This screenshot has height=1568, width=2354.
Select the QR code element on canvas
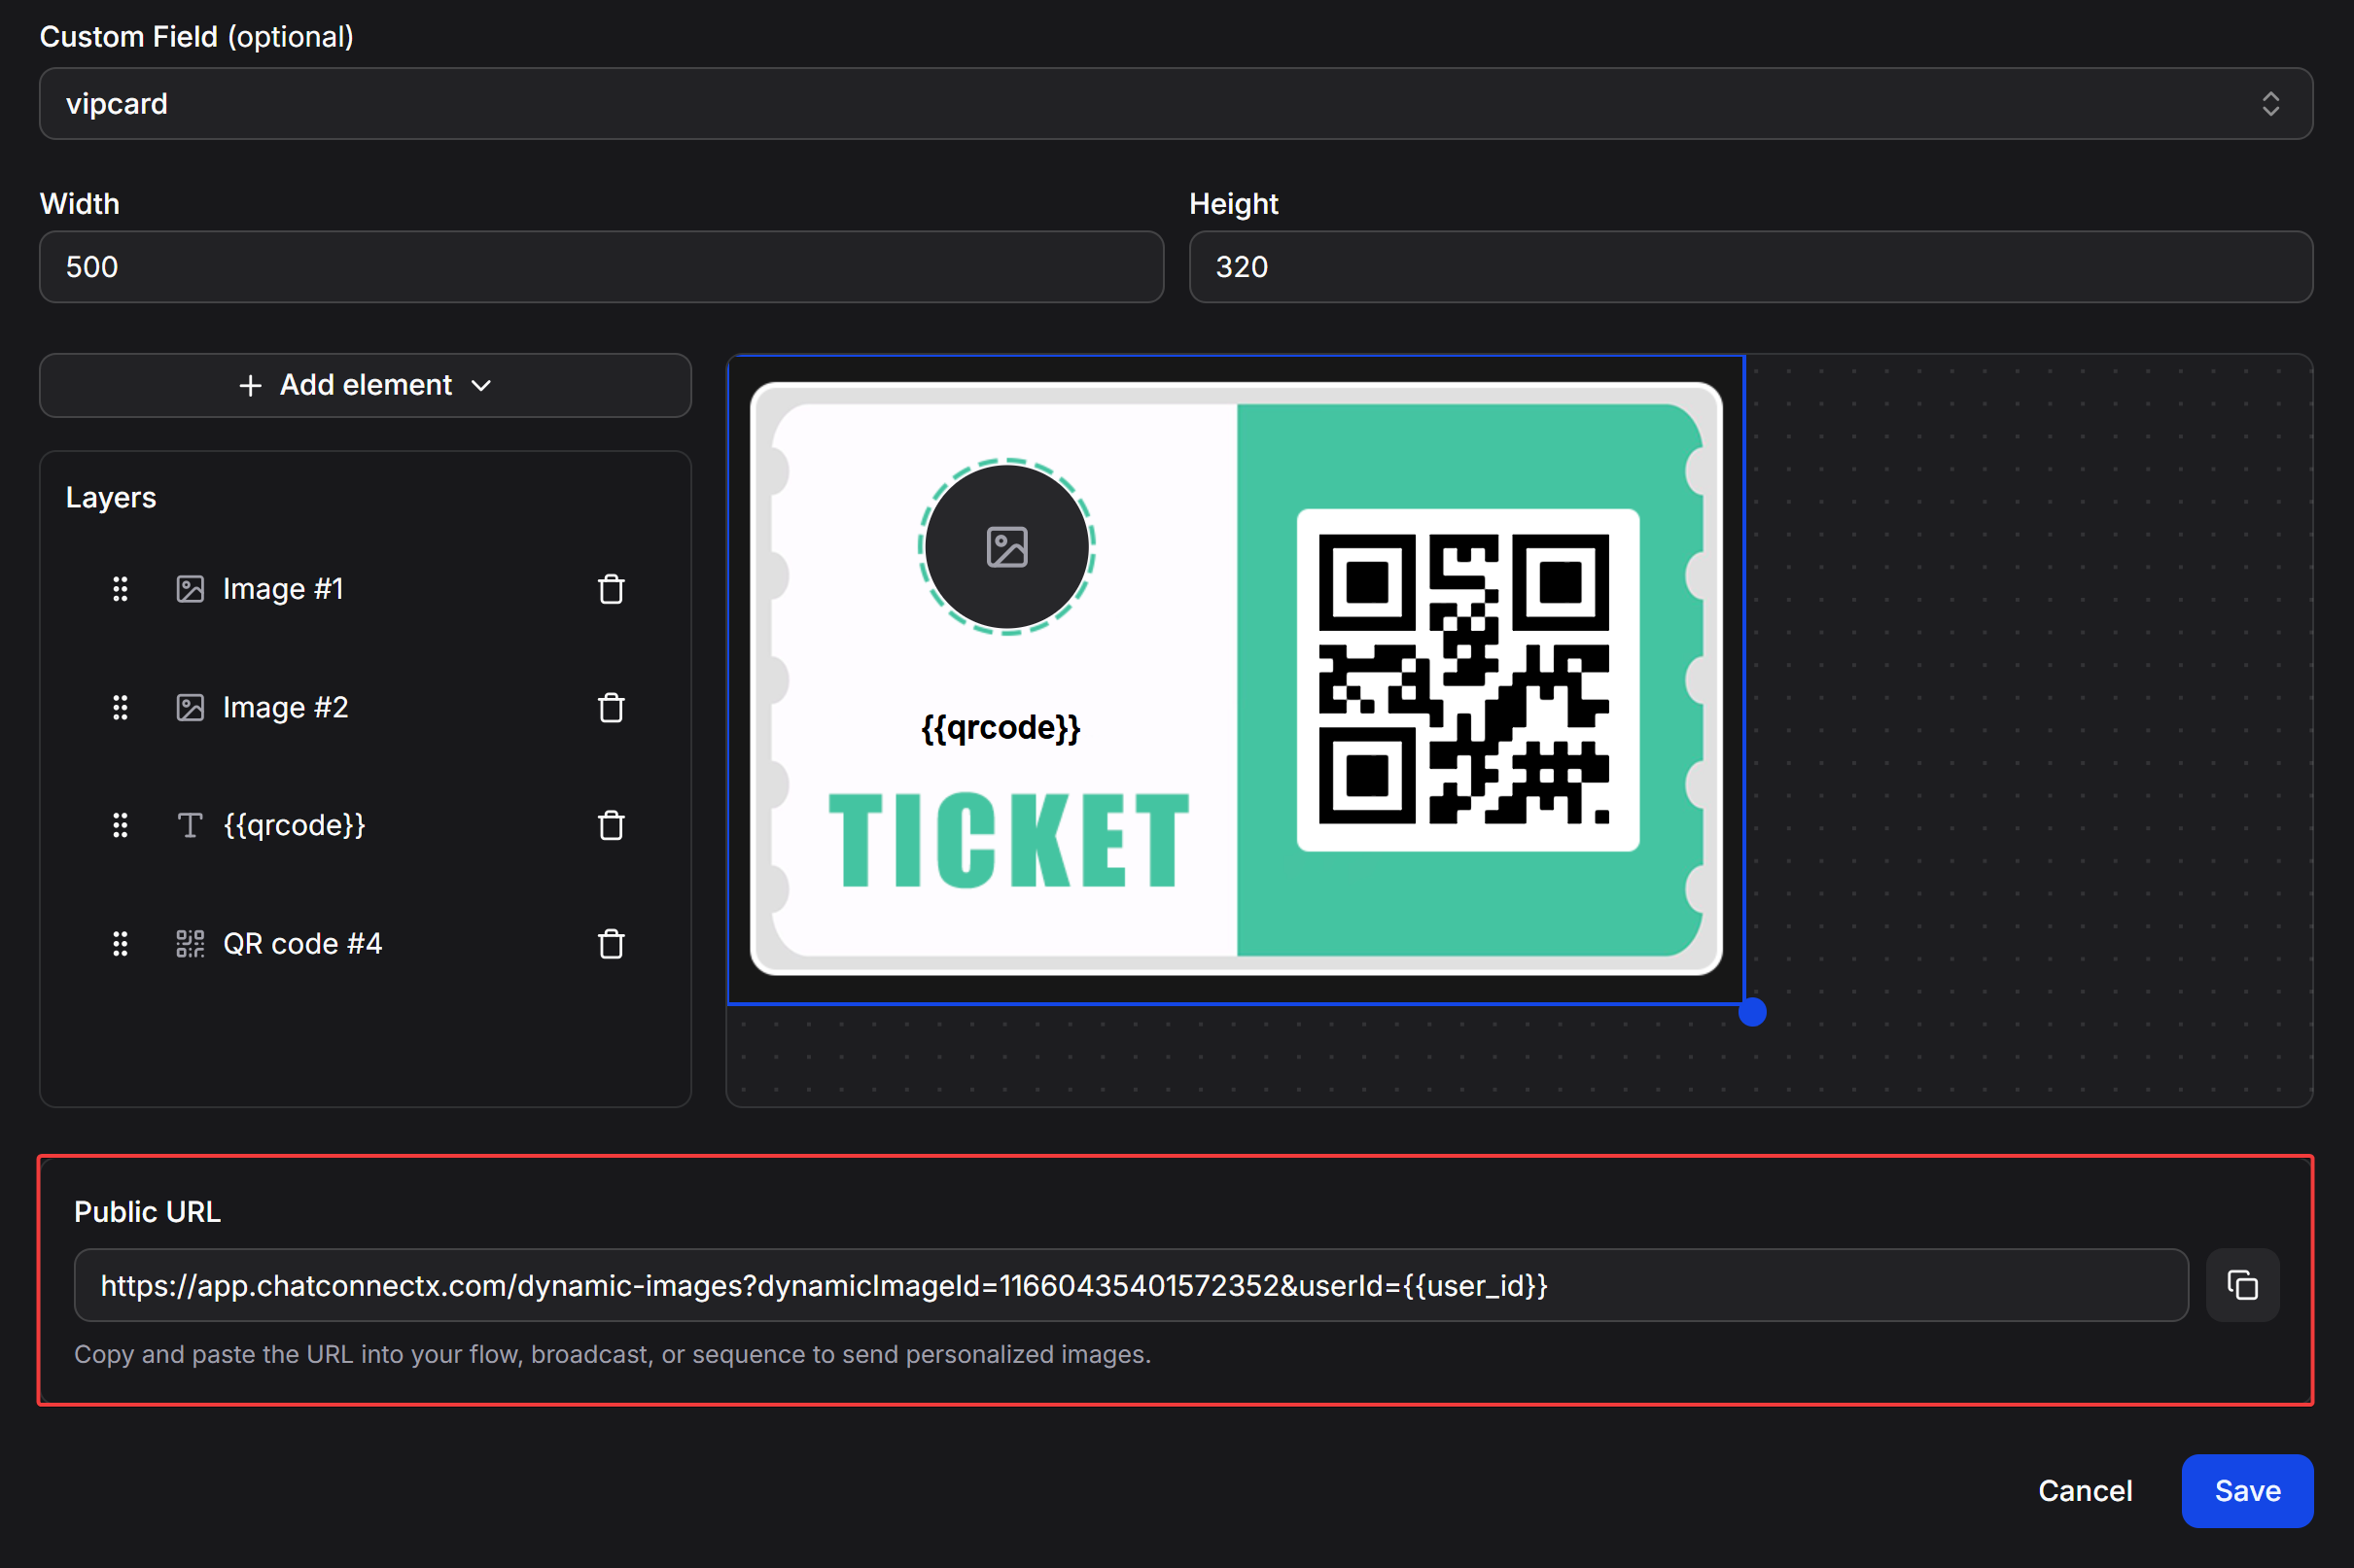(x=1467, y=680)
